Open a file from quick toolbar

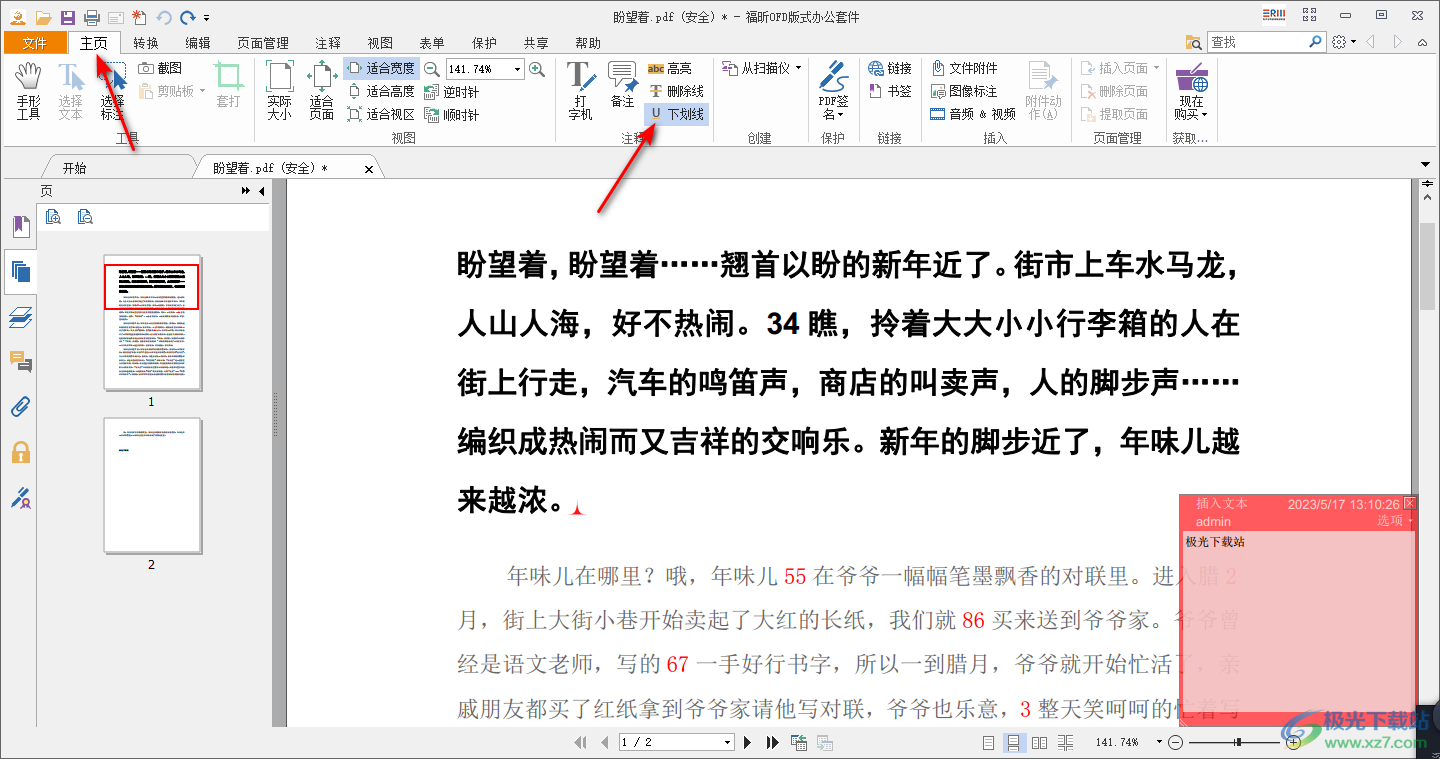(43, 17)
